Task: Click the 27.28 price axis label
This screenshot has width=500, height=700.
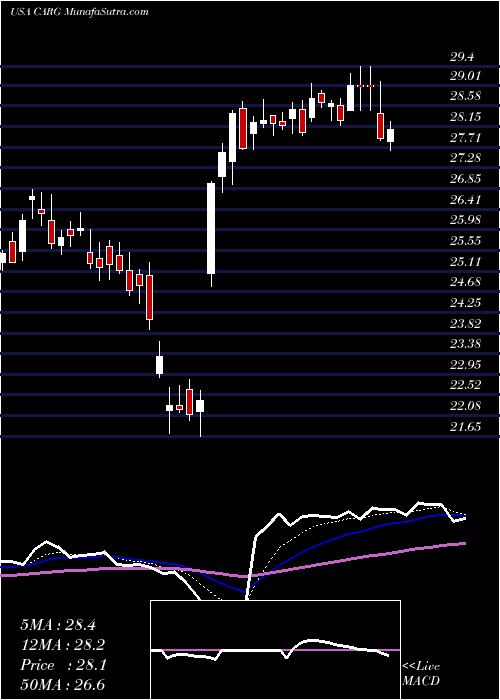Action: click(465, 158)
